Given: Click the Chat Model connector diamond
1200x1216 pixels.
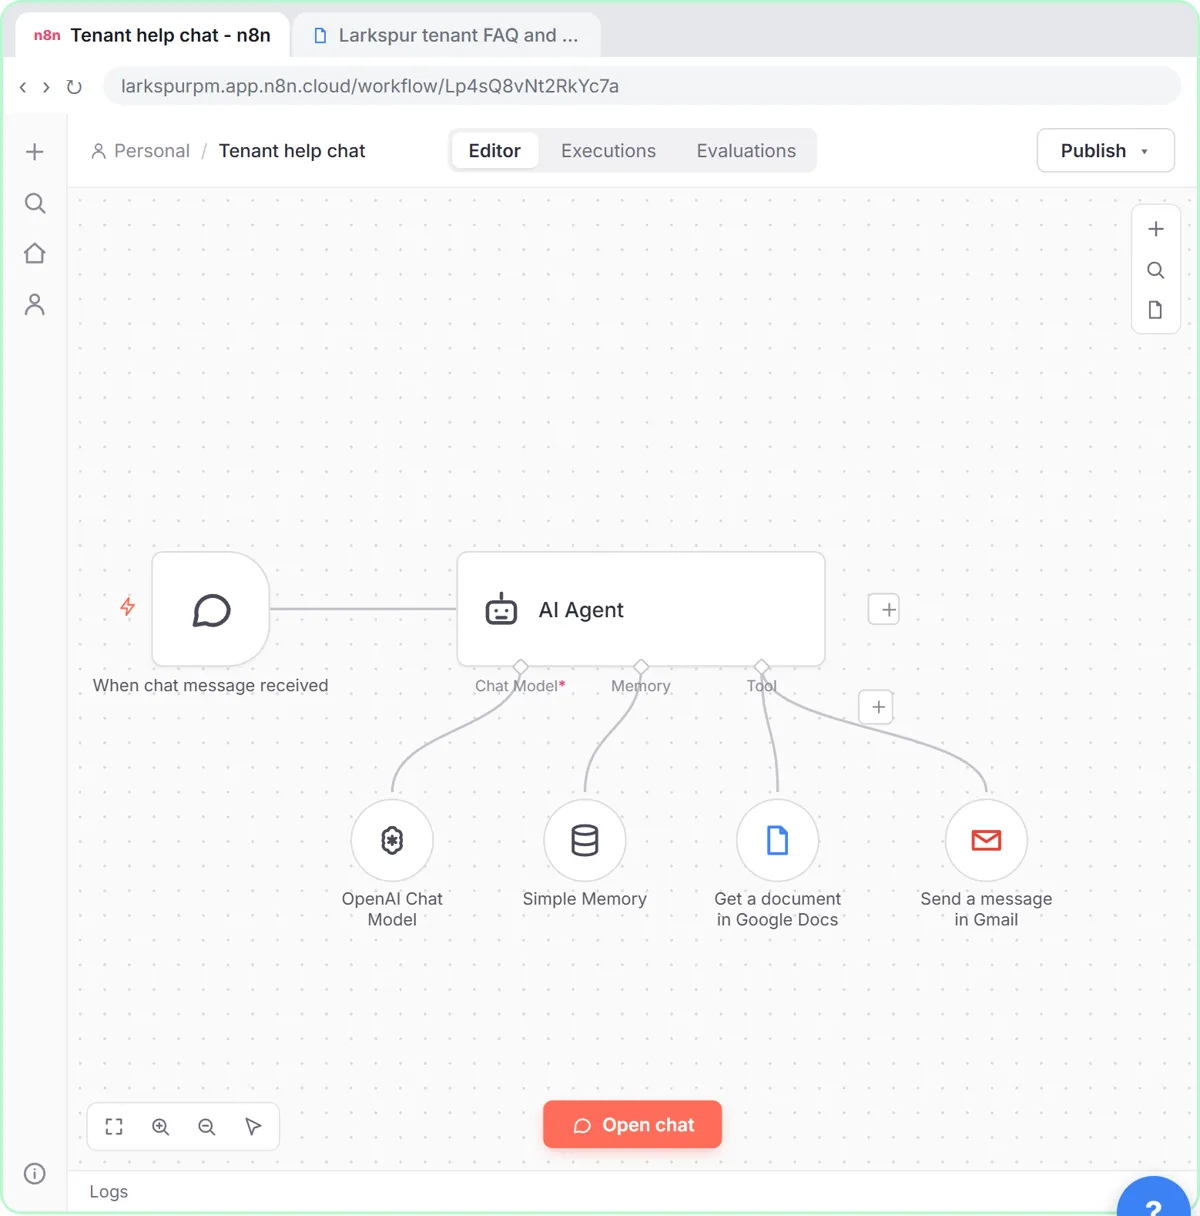Looking at the screenshot, I should click(520, 666).
